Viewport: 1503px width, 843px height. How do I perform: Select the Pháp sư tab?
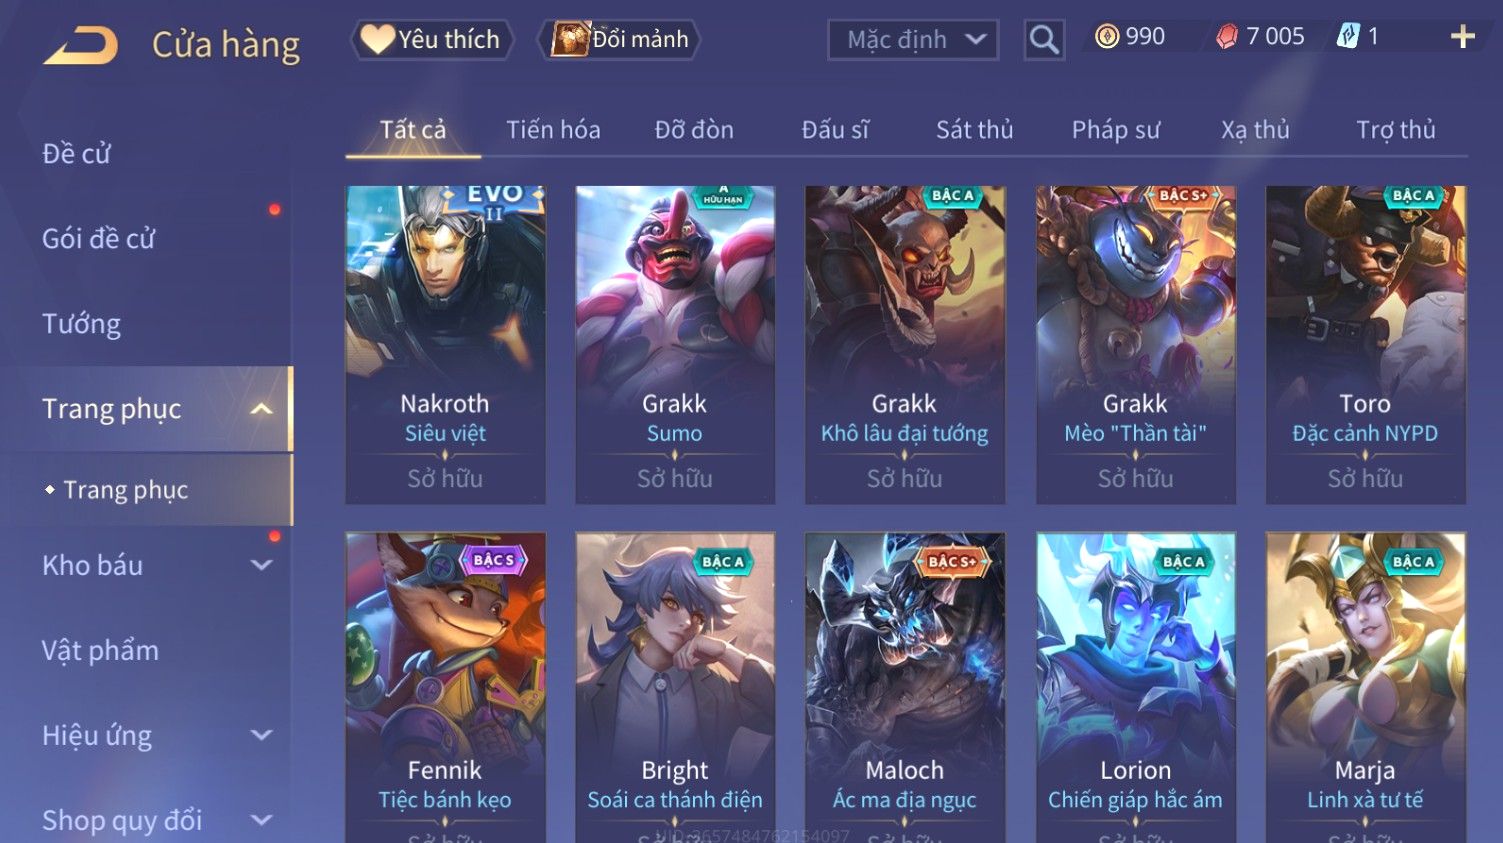coord(1116,130)
